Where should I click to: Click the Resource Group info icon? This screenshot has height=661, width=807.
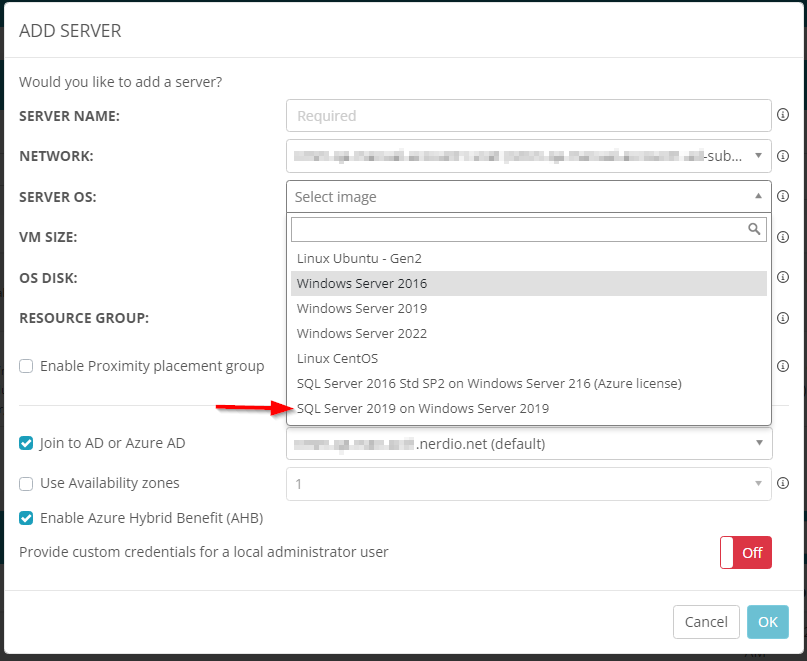pyautogui.click(x=783, y=318)
